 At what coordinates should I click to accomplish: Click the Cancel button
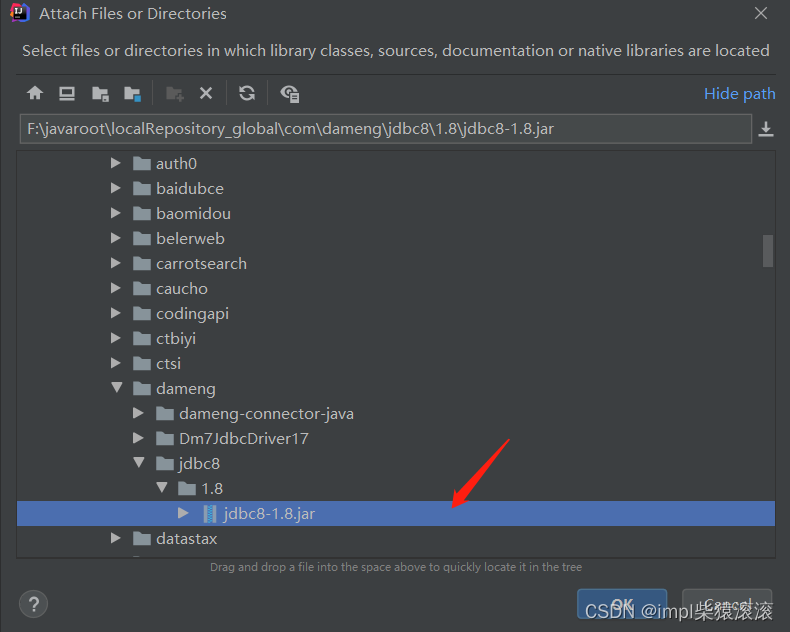[727, 604]
